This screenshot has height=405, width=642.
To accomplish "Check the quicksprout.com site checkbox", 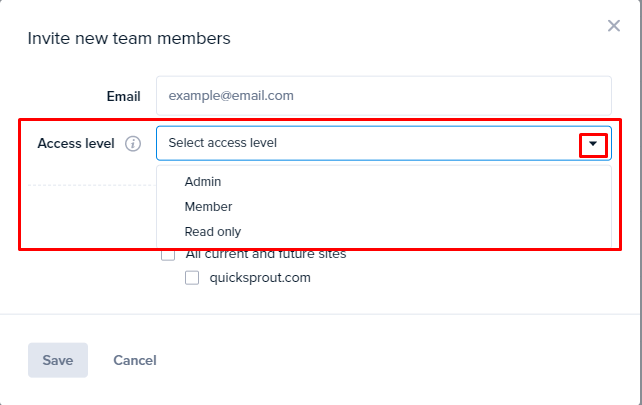I will tap(192, 278).
